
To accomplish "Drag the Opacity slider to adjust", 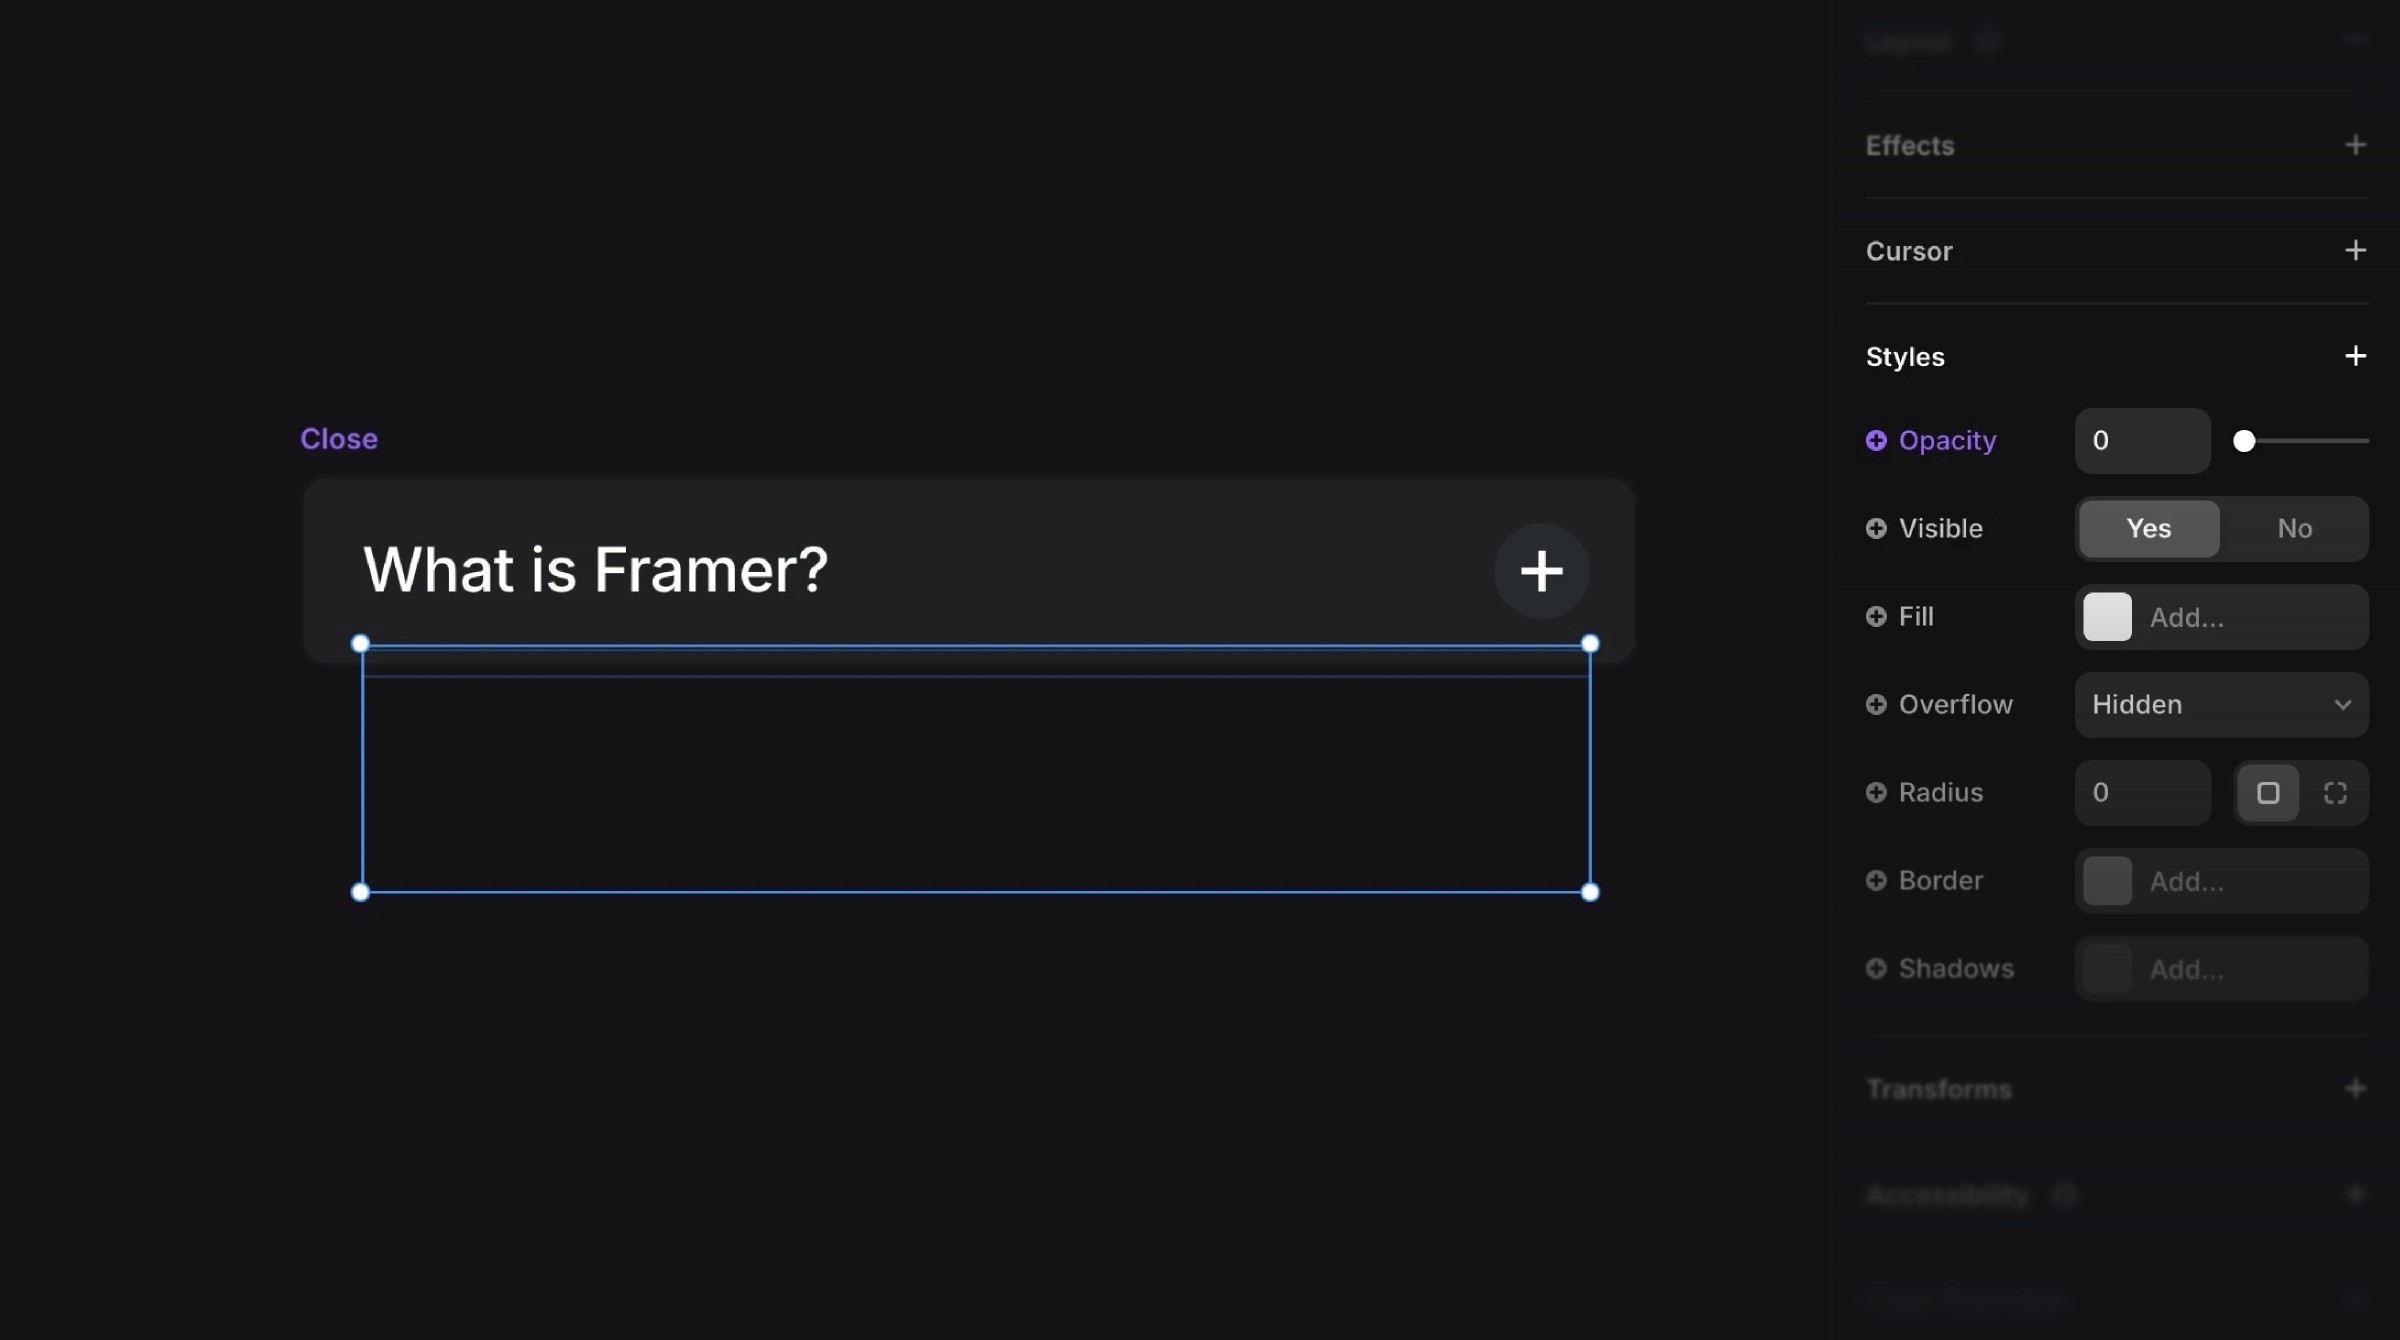I will [x=2243, y=440].
